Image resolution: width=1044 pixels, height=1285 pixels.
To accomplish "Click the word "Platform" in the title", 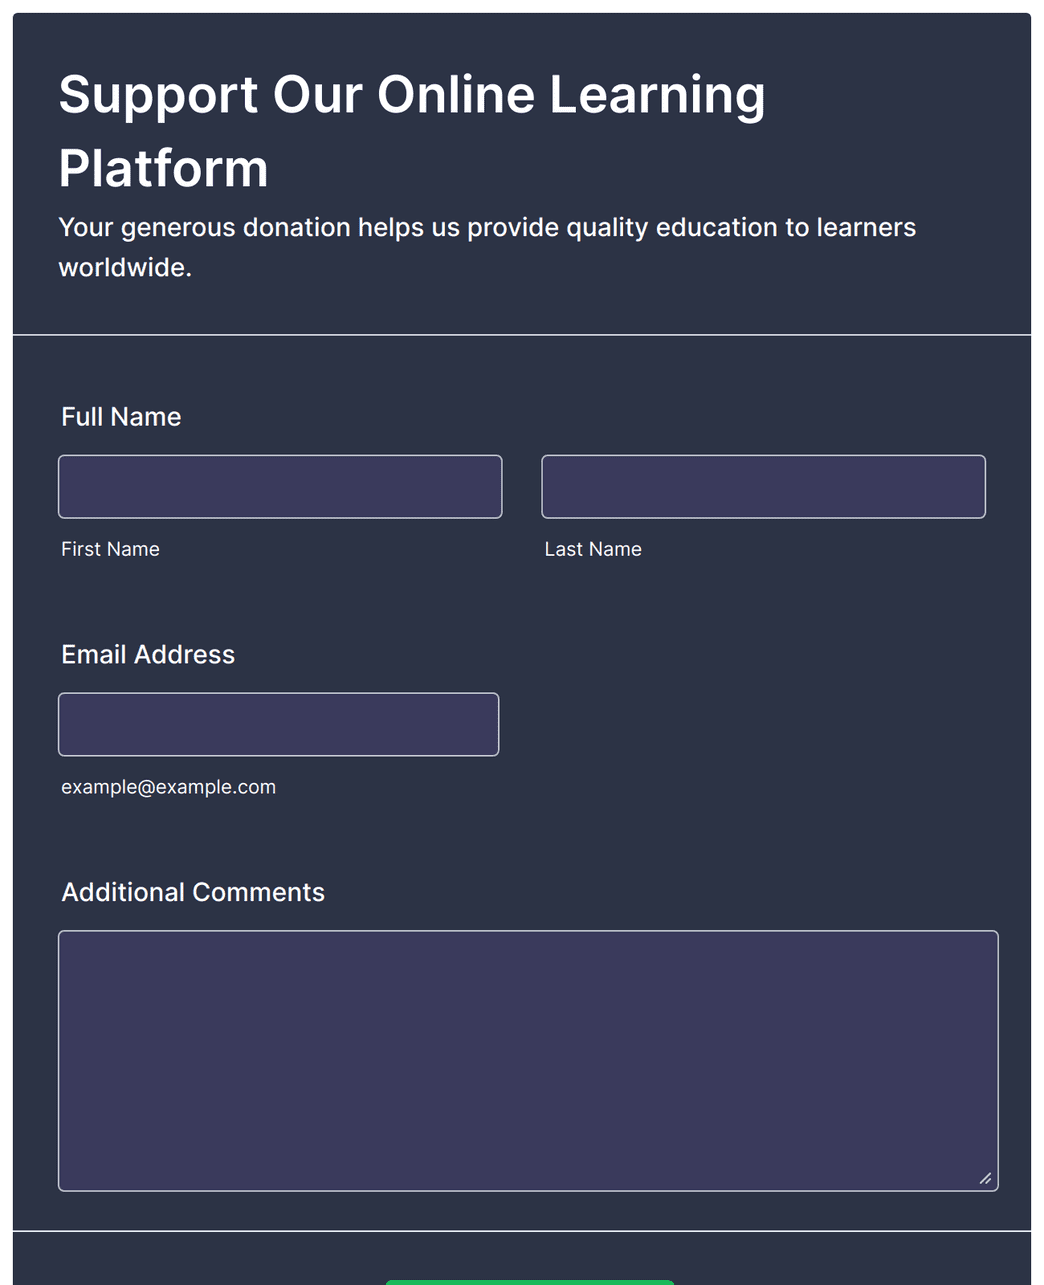I will (163, 168).
